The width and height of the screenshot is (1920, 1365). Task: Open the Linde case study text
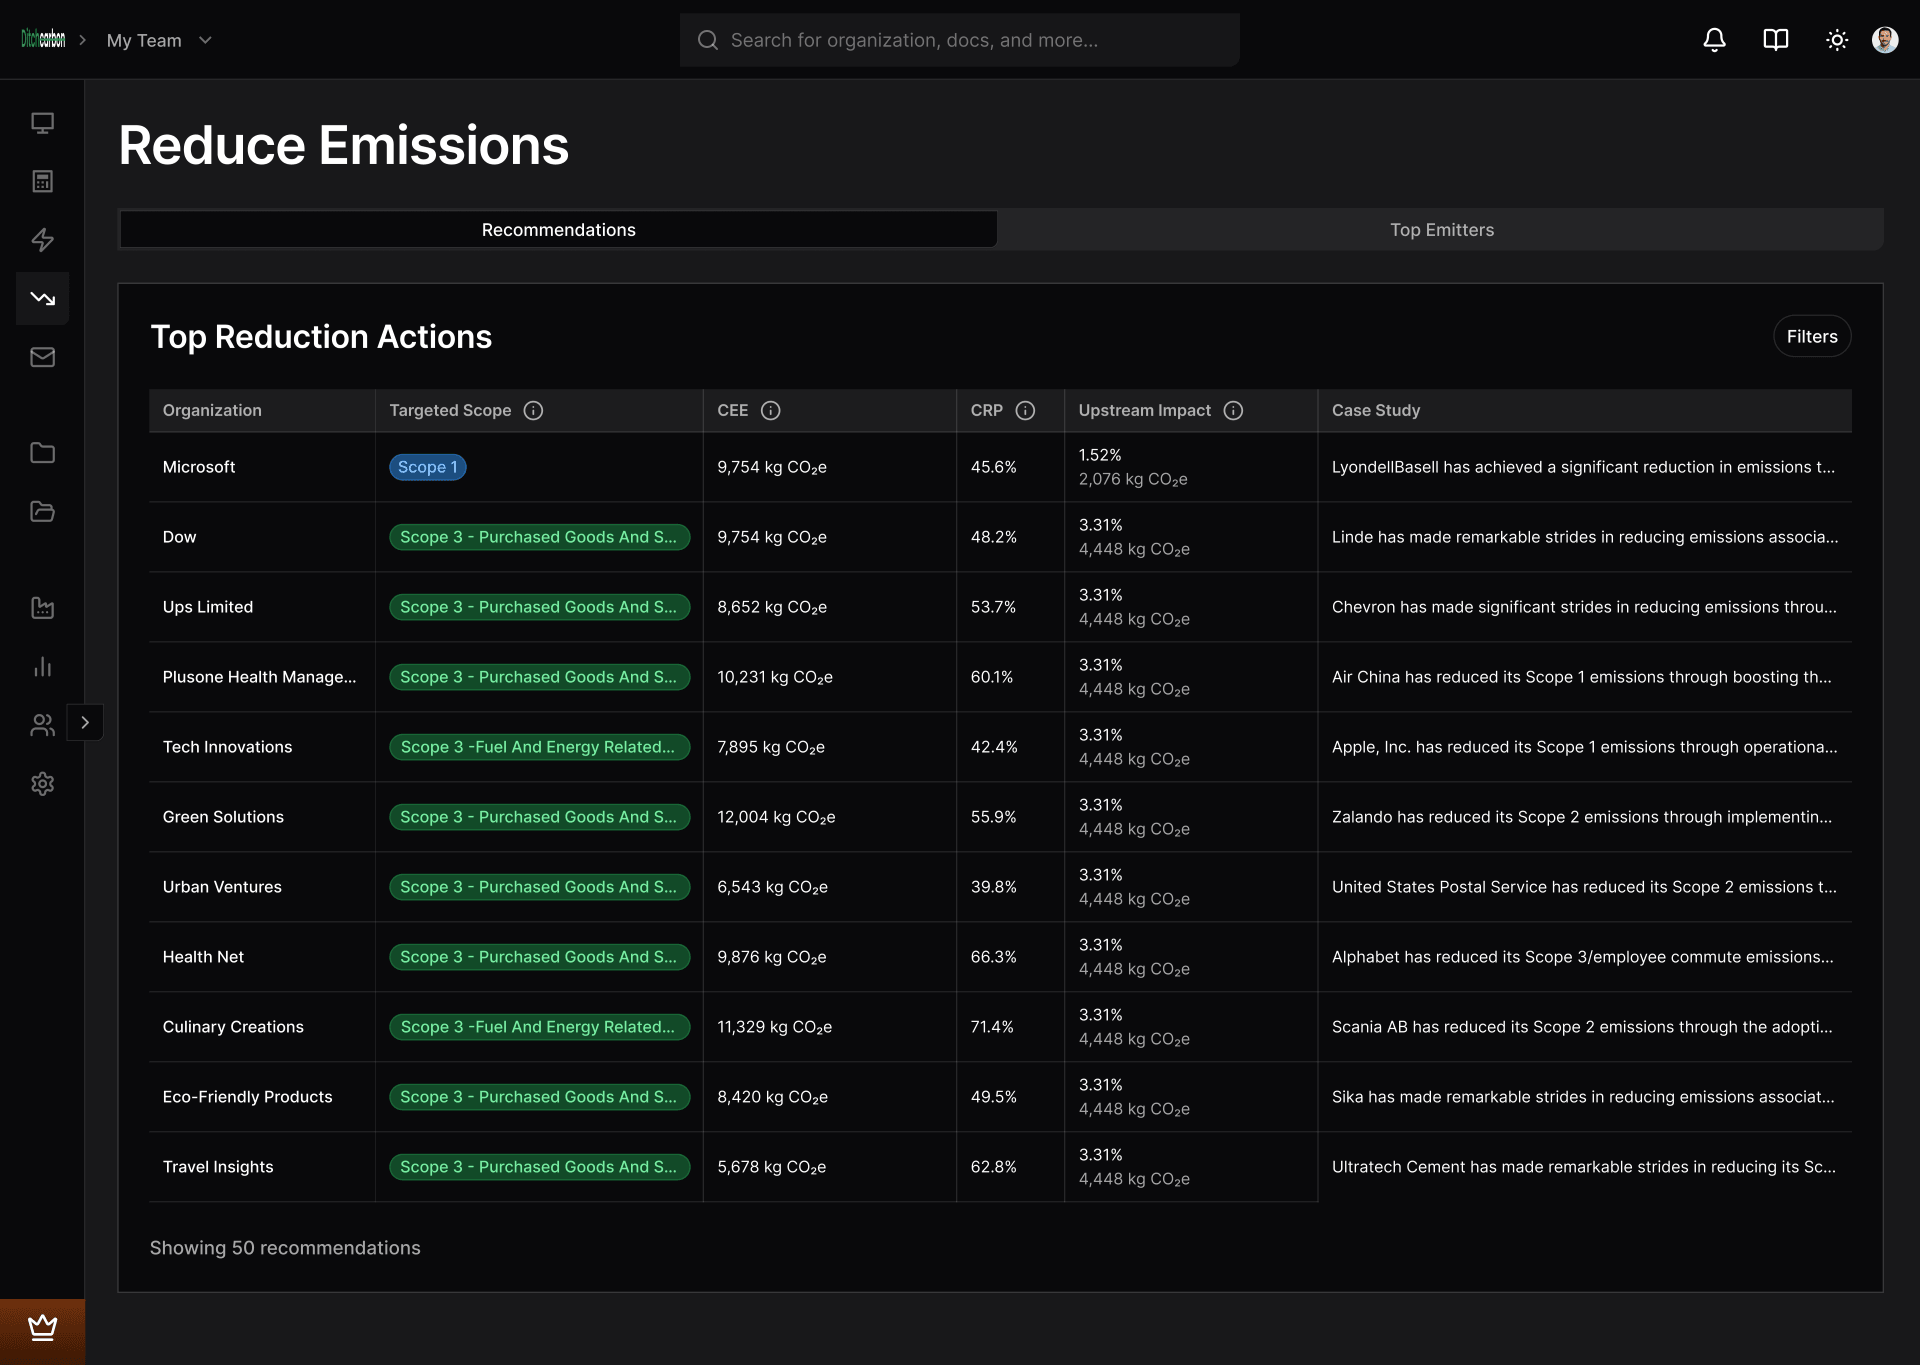[1585, 537]
